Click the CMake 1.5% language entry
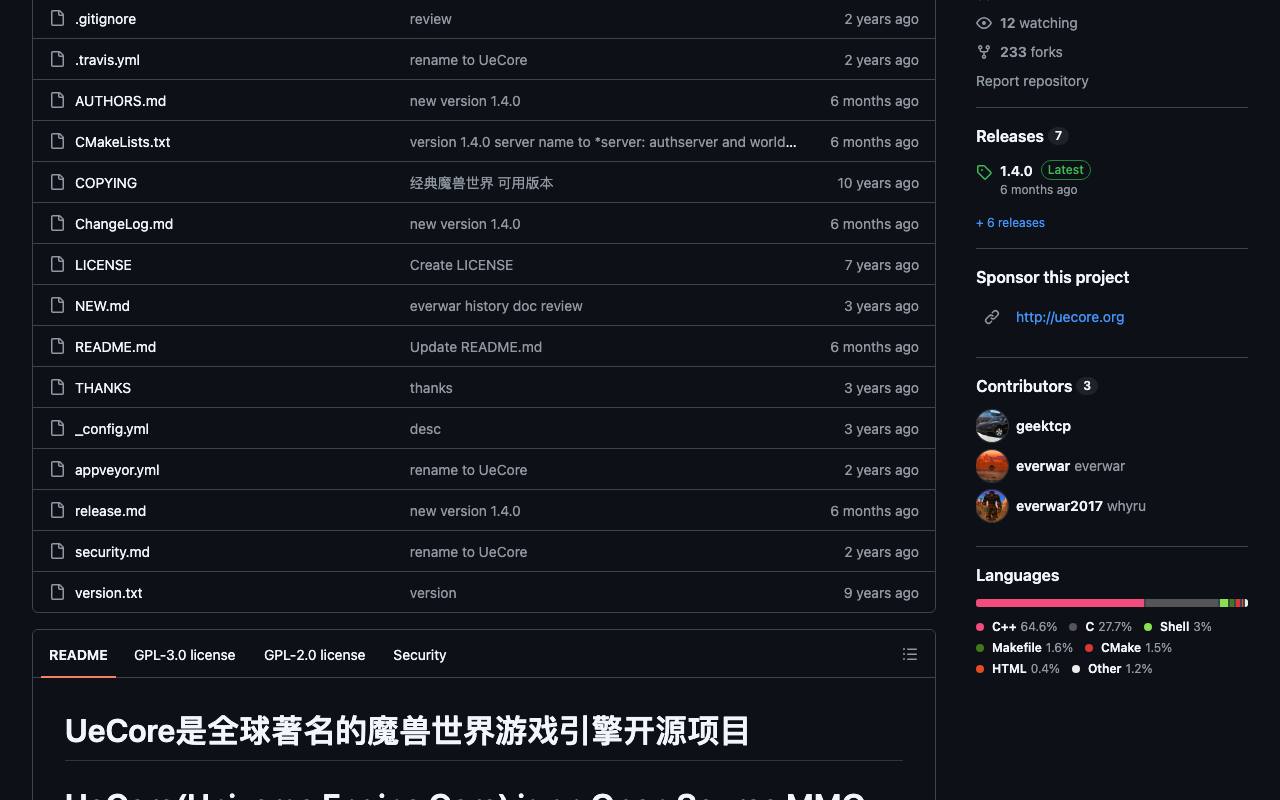Image resolution: width=1280 pixels, height=800 pixels. 1128,648
